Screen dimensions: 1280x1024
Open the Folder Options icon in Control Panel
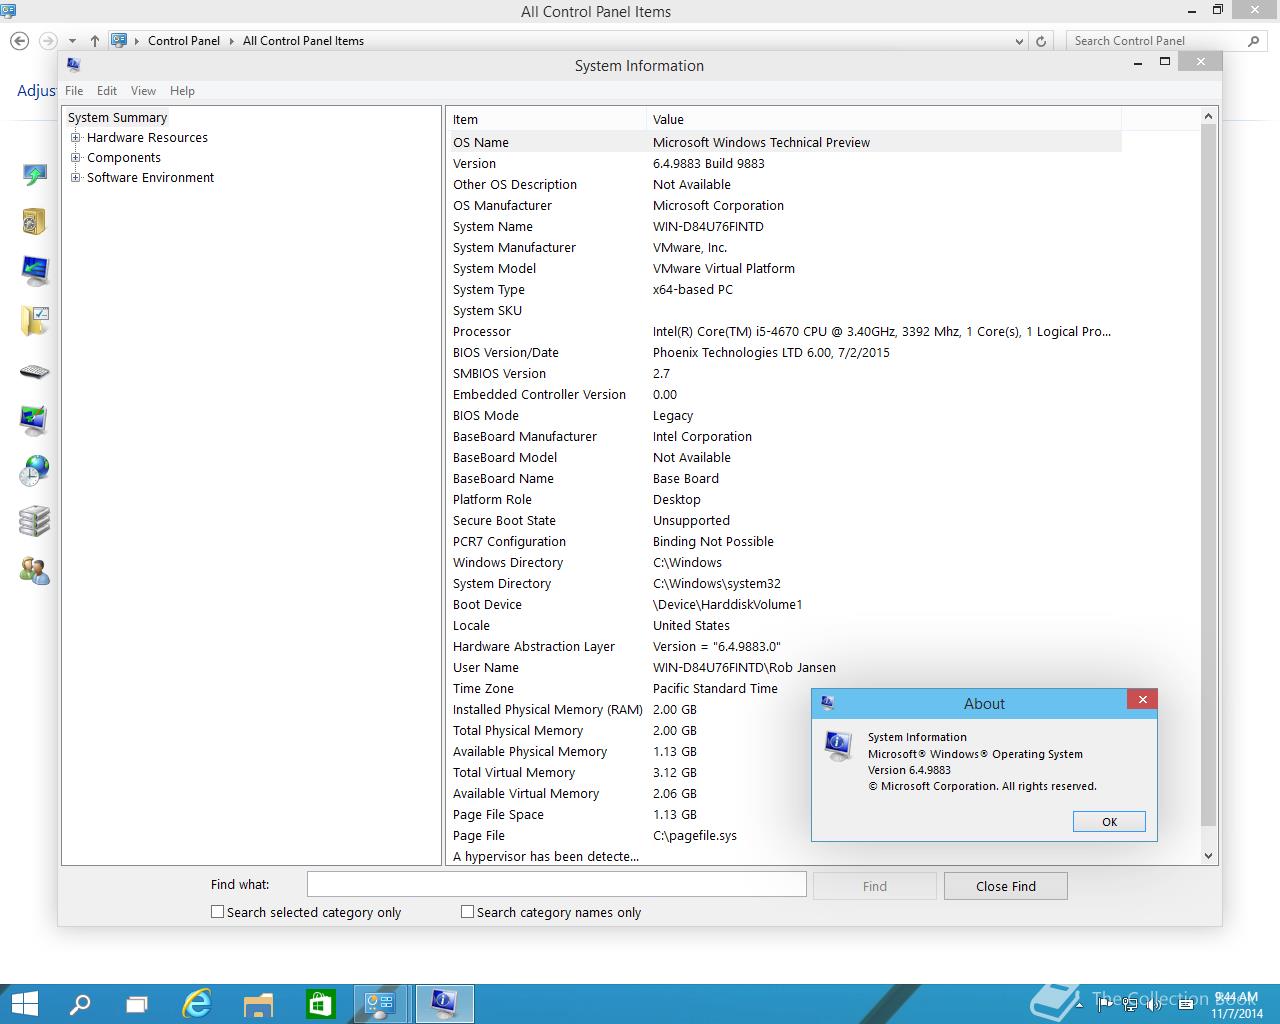[34, 321]
